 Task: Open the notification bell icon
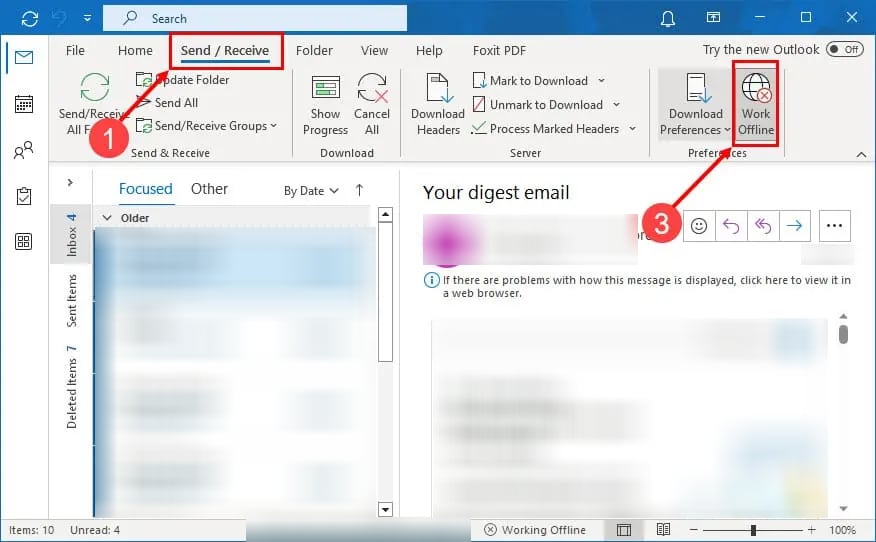[x=668, y=18]
